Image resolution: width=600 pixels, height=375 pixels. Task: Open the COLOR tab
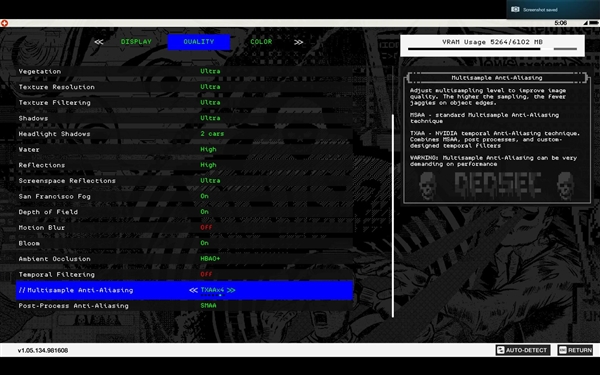point(261,42)
